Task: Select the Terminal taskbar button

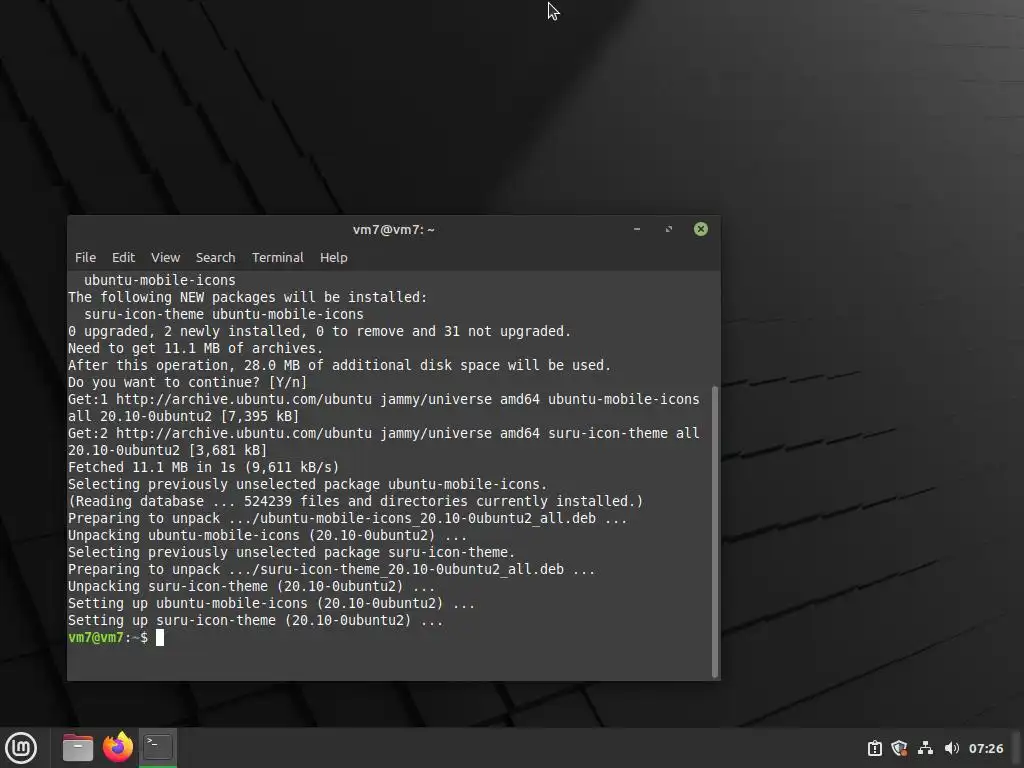Action: 158,747
